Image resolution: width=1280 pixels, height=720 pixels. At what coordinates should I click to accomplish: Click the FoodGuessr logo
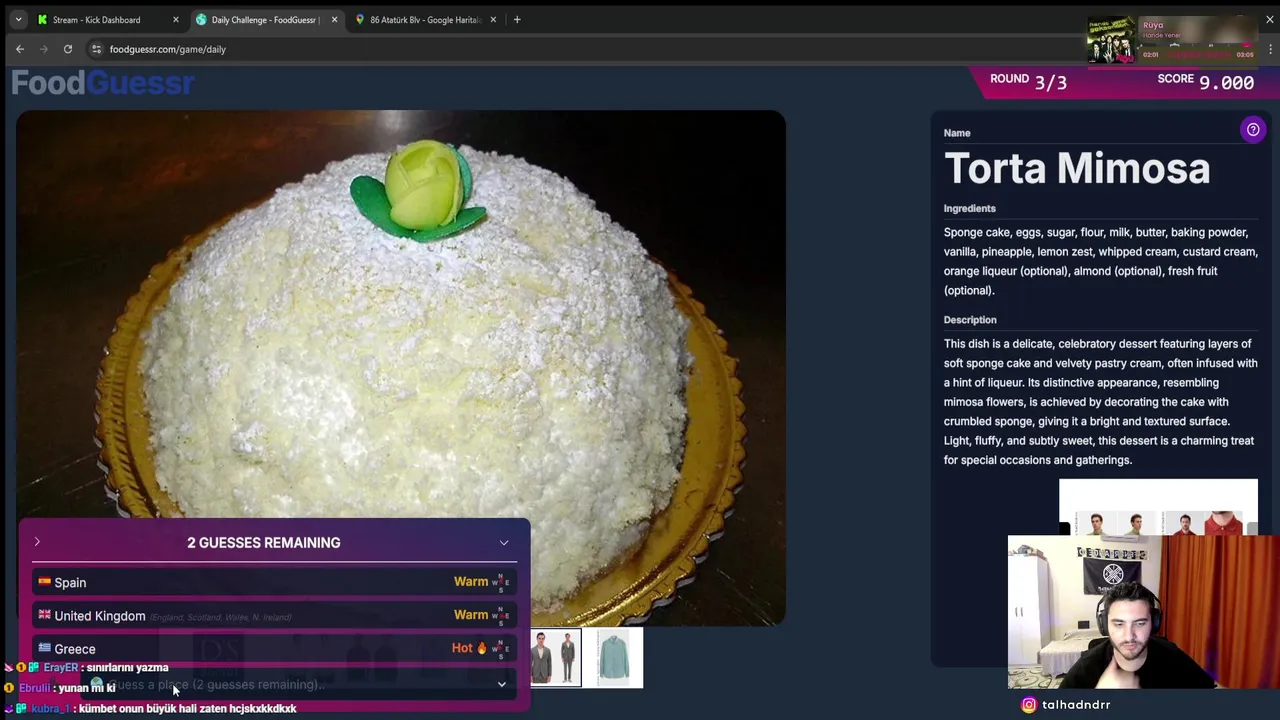[x=103, y=83]
